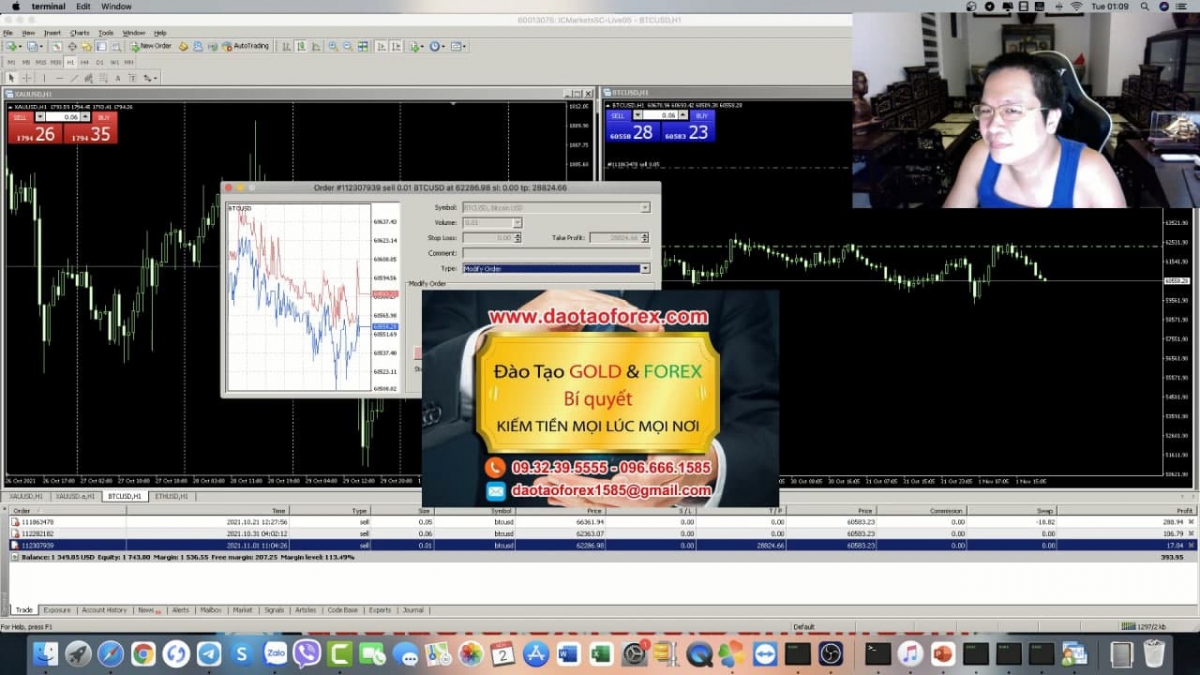Open Microsoft Excel from the Dock

[601, 654]
